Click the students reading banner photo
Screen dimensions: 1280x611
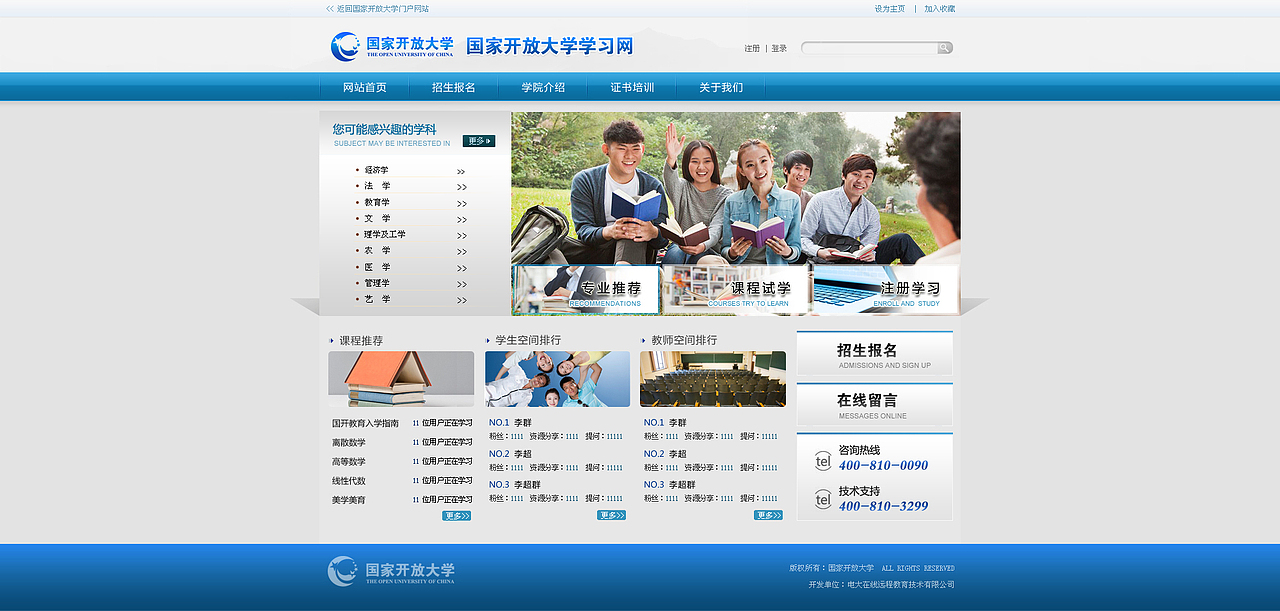click(x=736, y=187)
